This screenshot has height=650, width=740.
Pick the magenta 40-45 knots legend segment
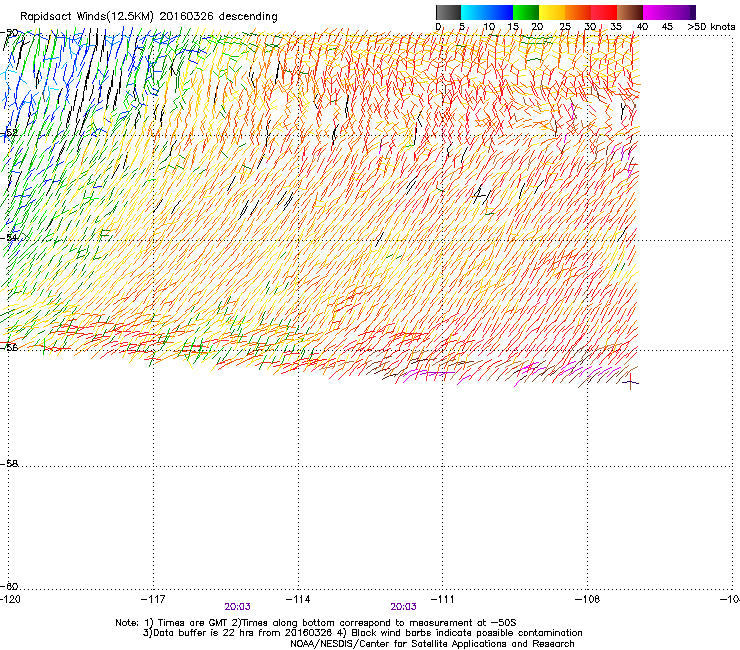pyautogui.click(x=656, y=12)
